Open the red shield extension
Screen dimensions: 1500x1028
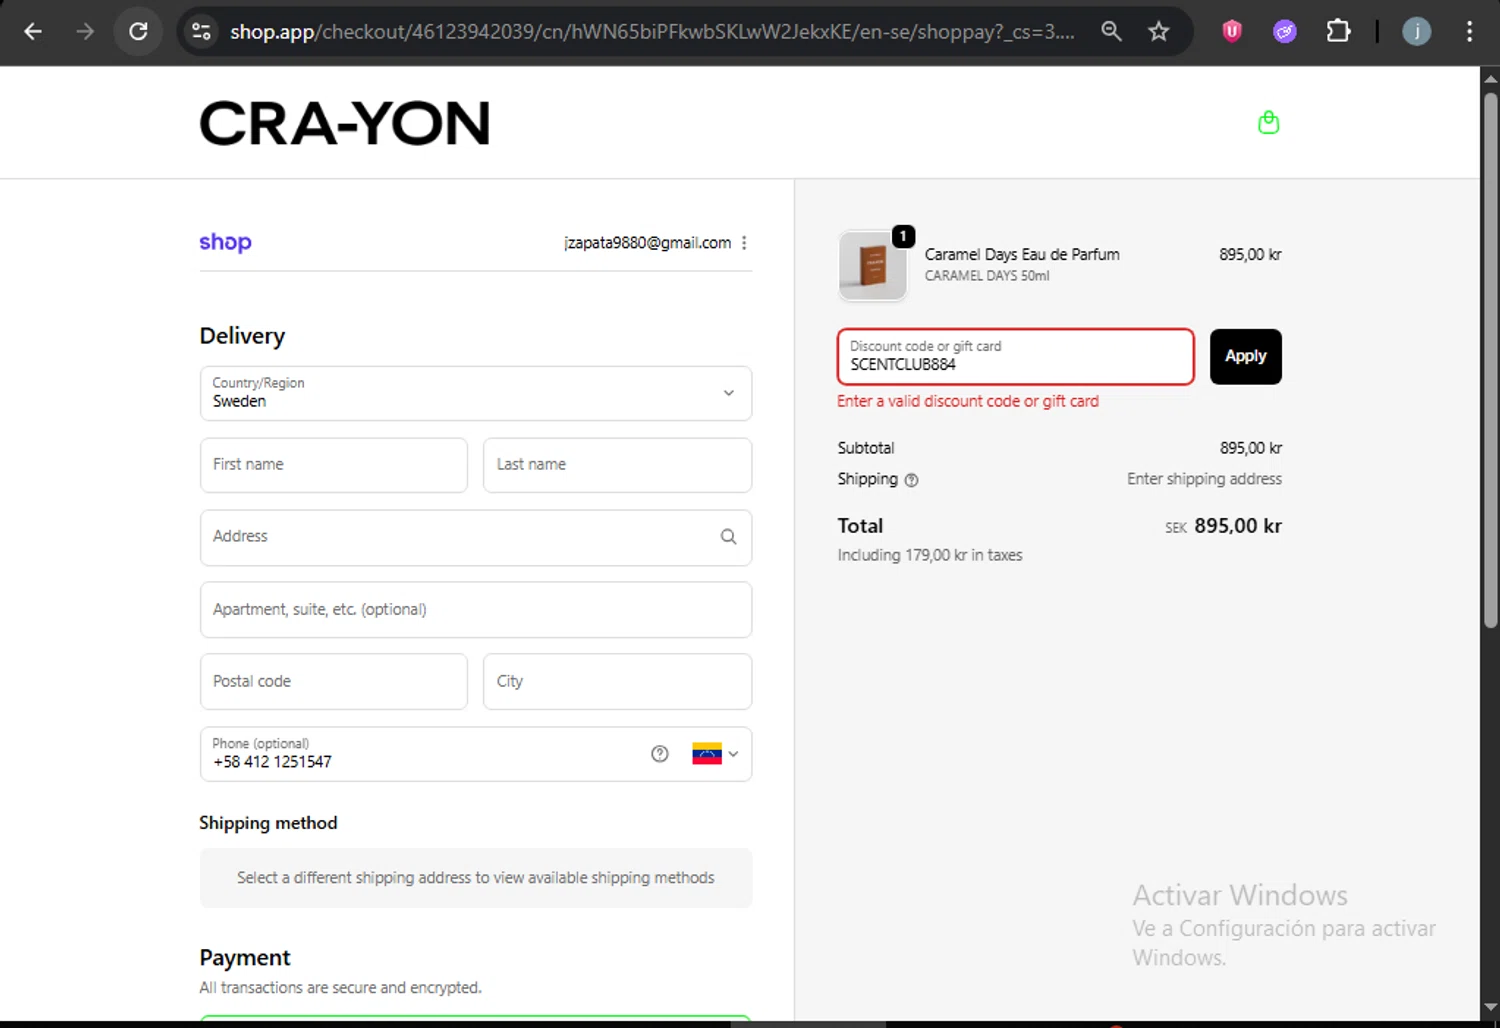pyautogui.click(x=1232, y=32)
